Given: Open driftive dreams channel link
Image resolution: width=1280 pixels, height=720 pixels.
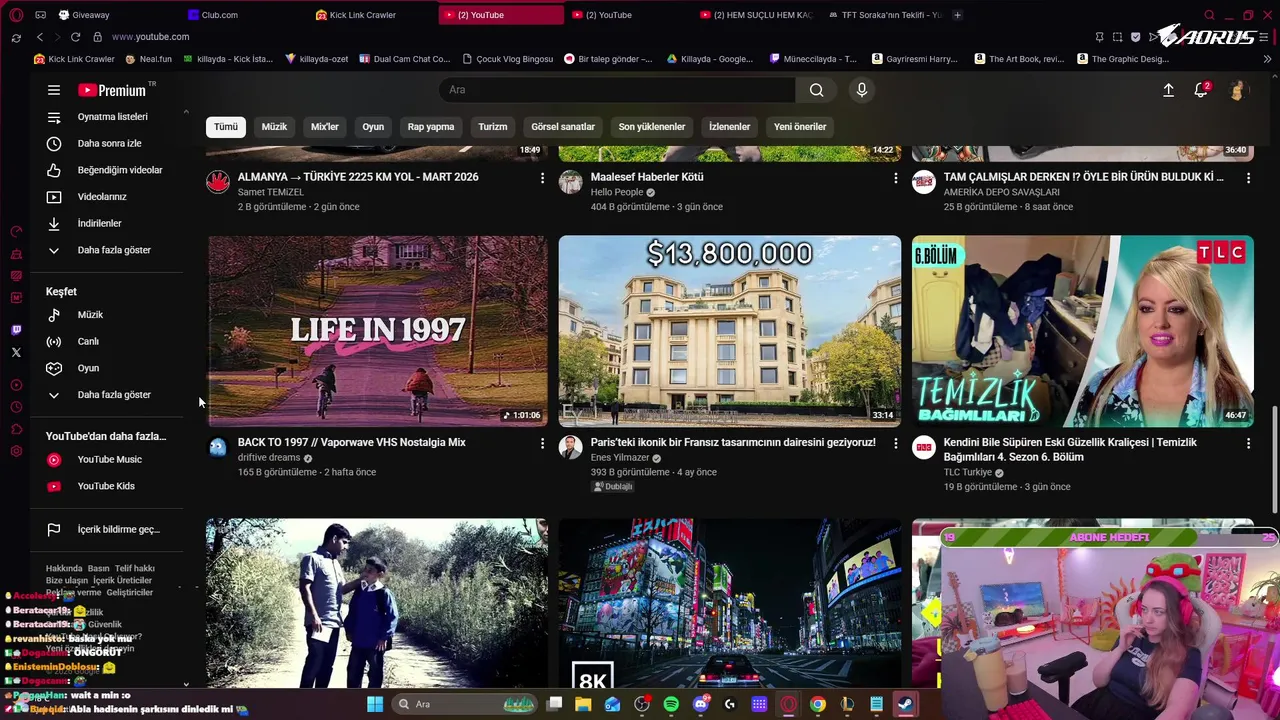Looking at the screenshot, I should pyautogui.click(x=269, y=458).
